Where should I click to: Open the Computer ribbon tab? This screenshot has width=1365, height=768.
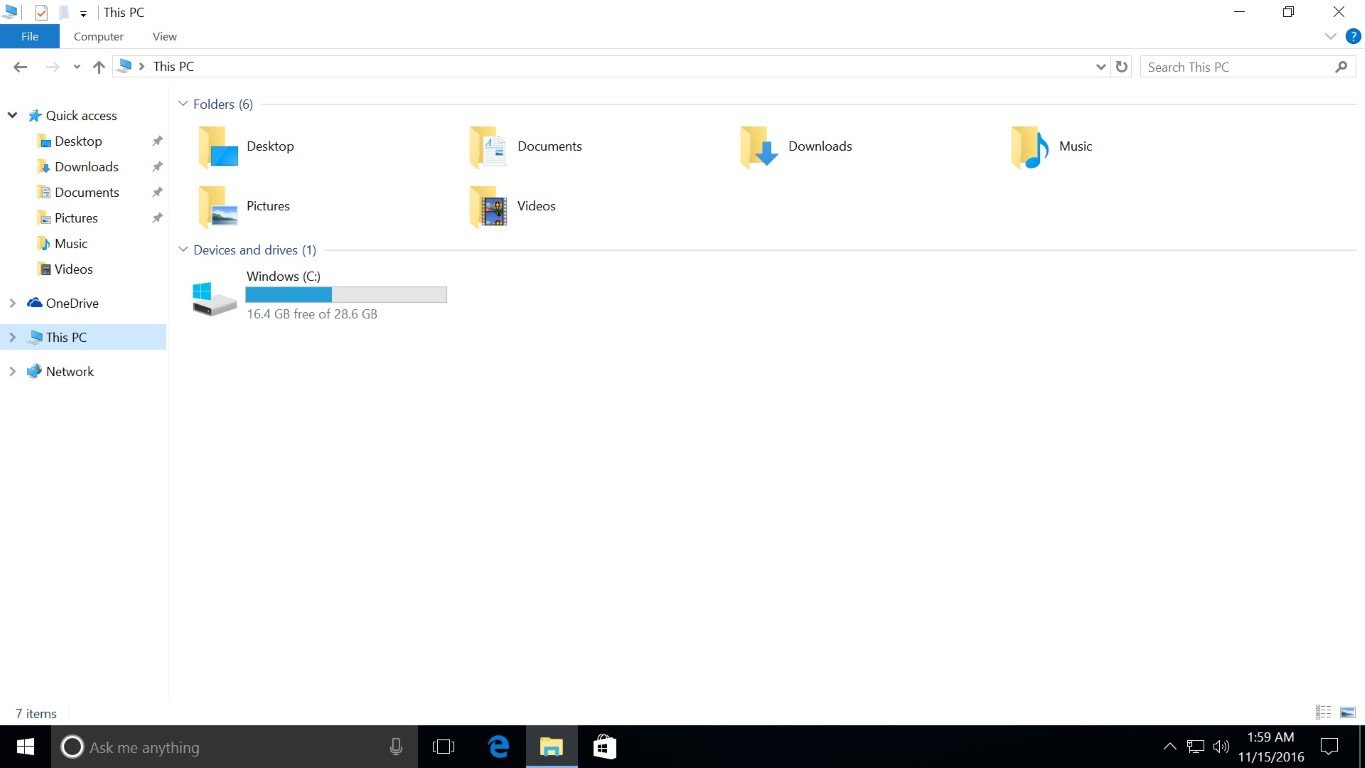pos(99,37)
